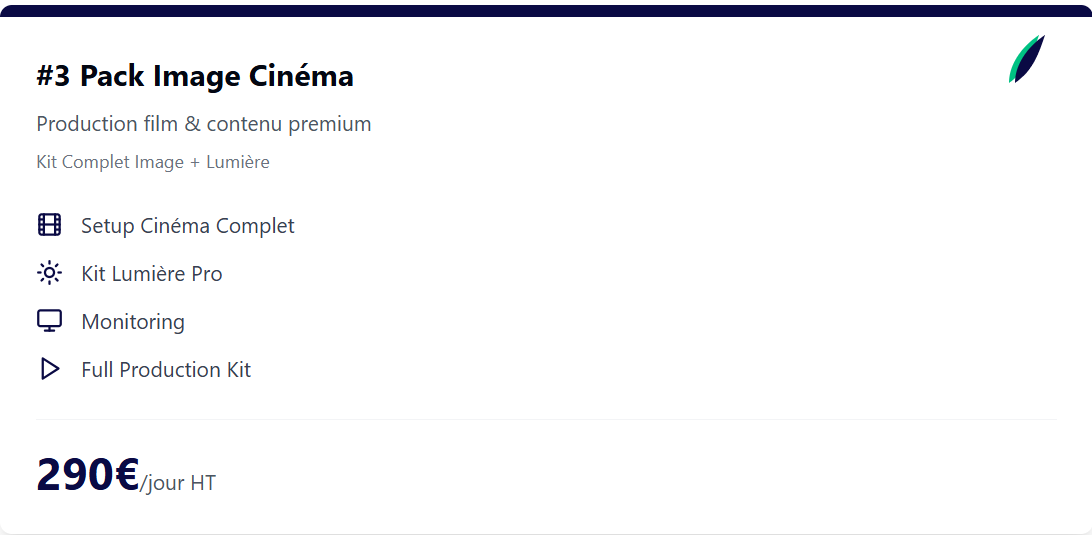Click the green leaf logo

pos(1027,59)
